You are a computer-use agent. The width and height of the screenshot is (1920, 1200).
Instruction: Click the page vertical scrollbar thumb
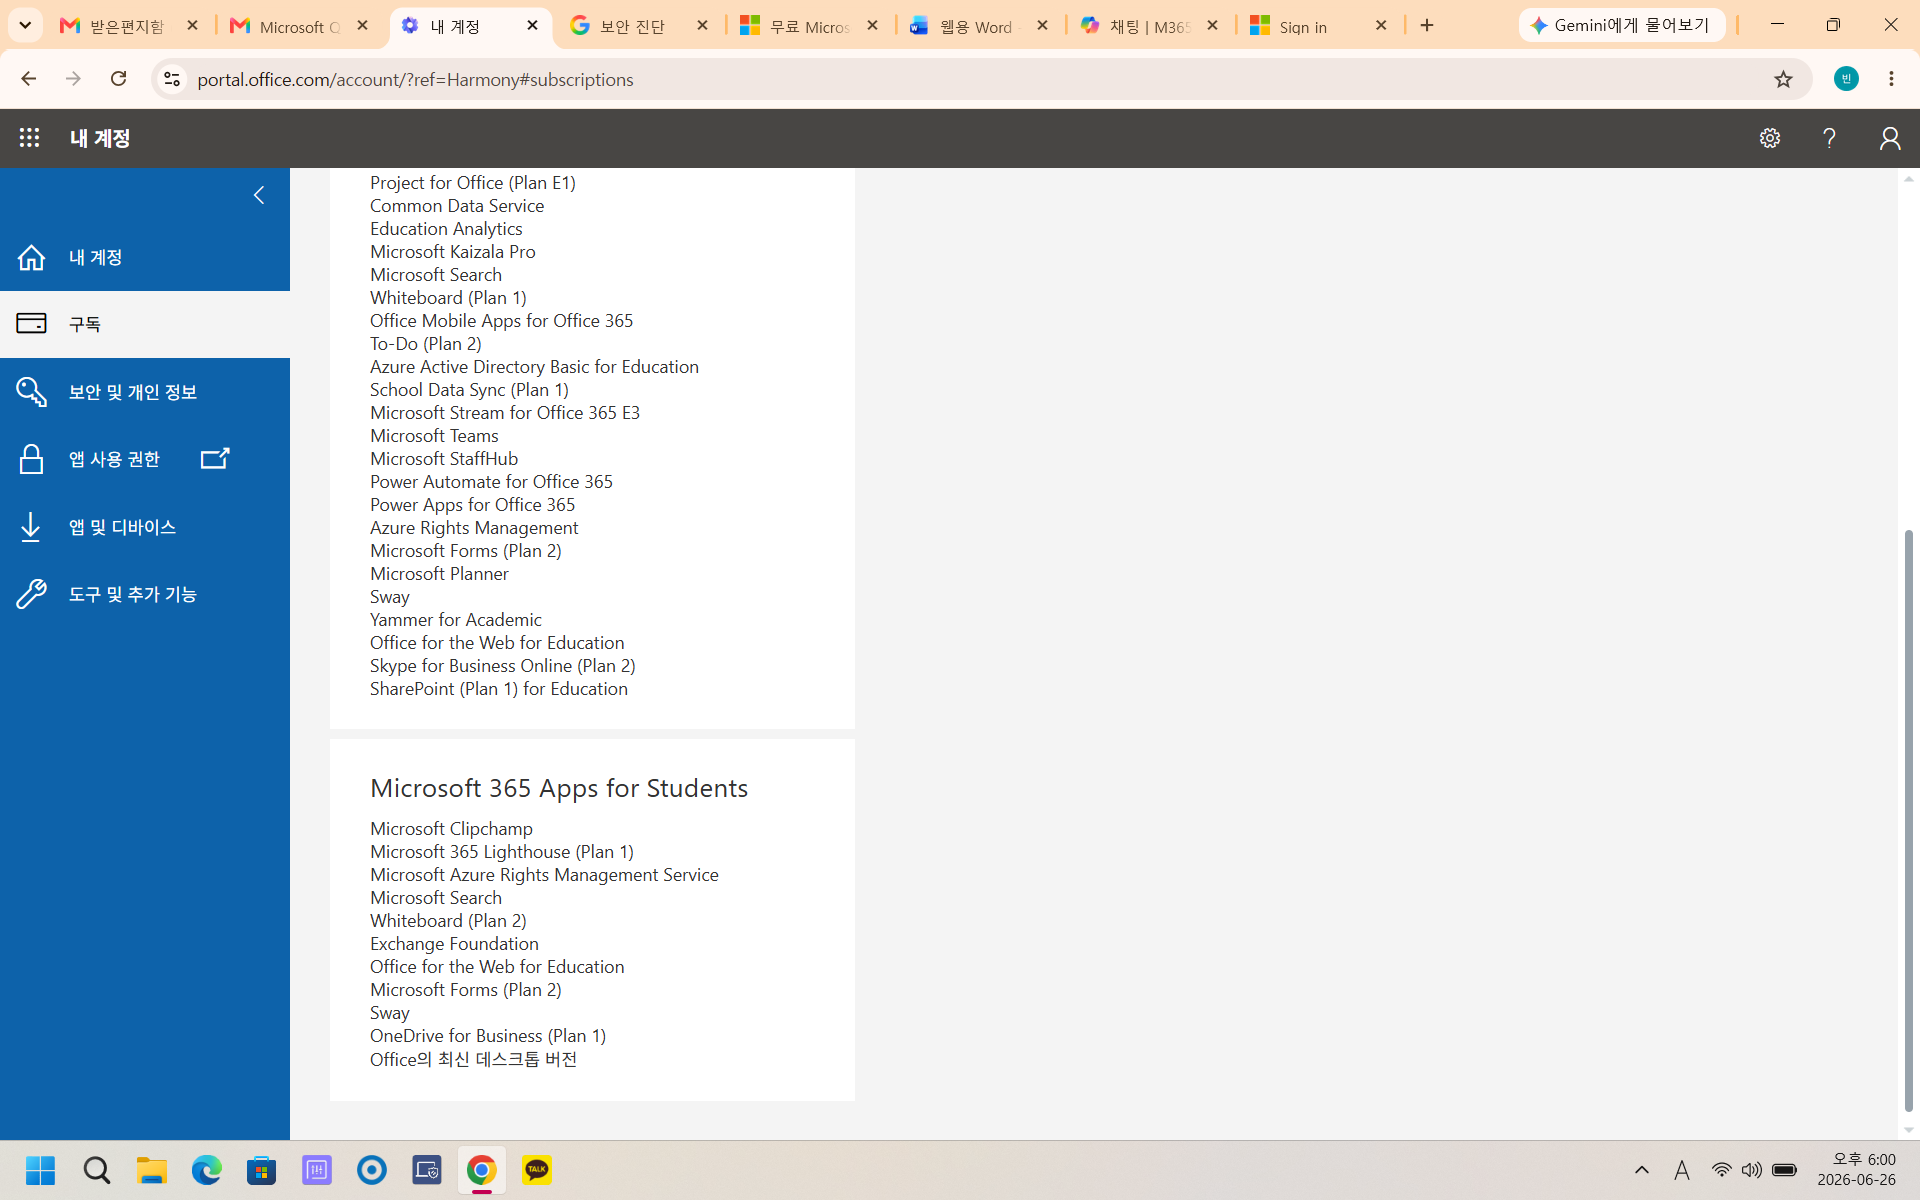pos(1908,820)
